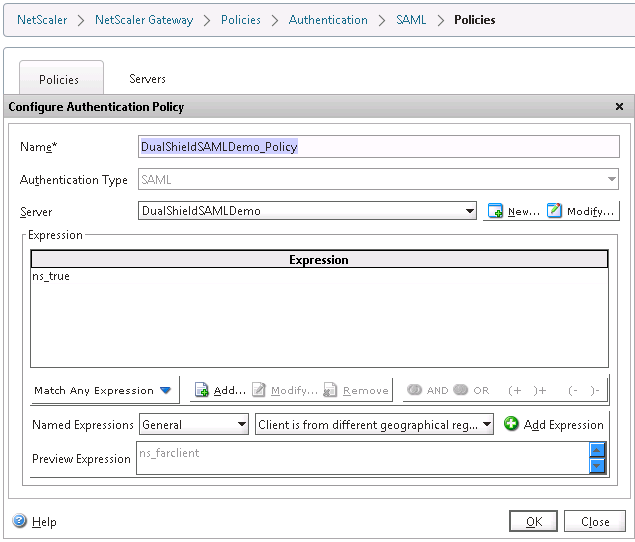
Task: Click the OK button
Action: pyautogui.click(x=533, y=521)
